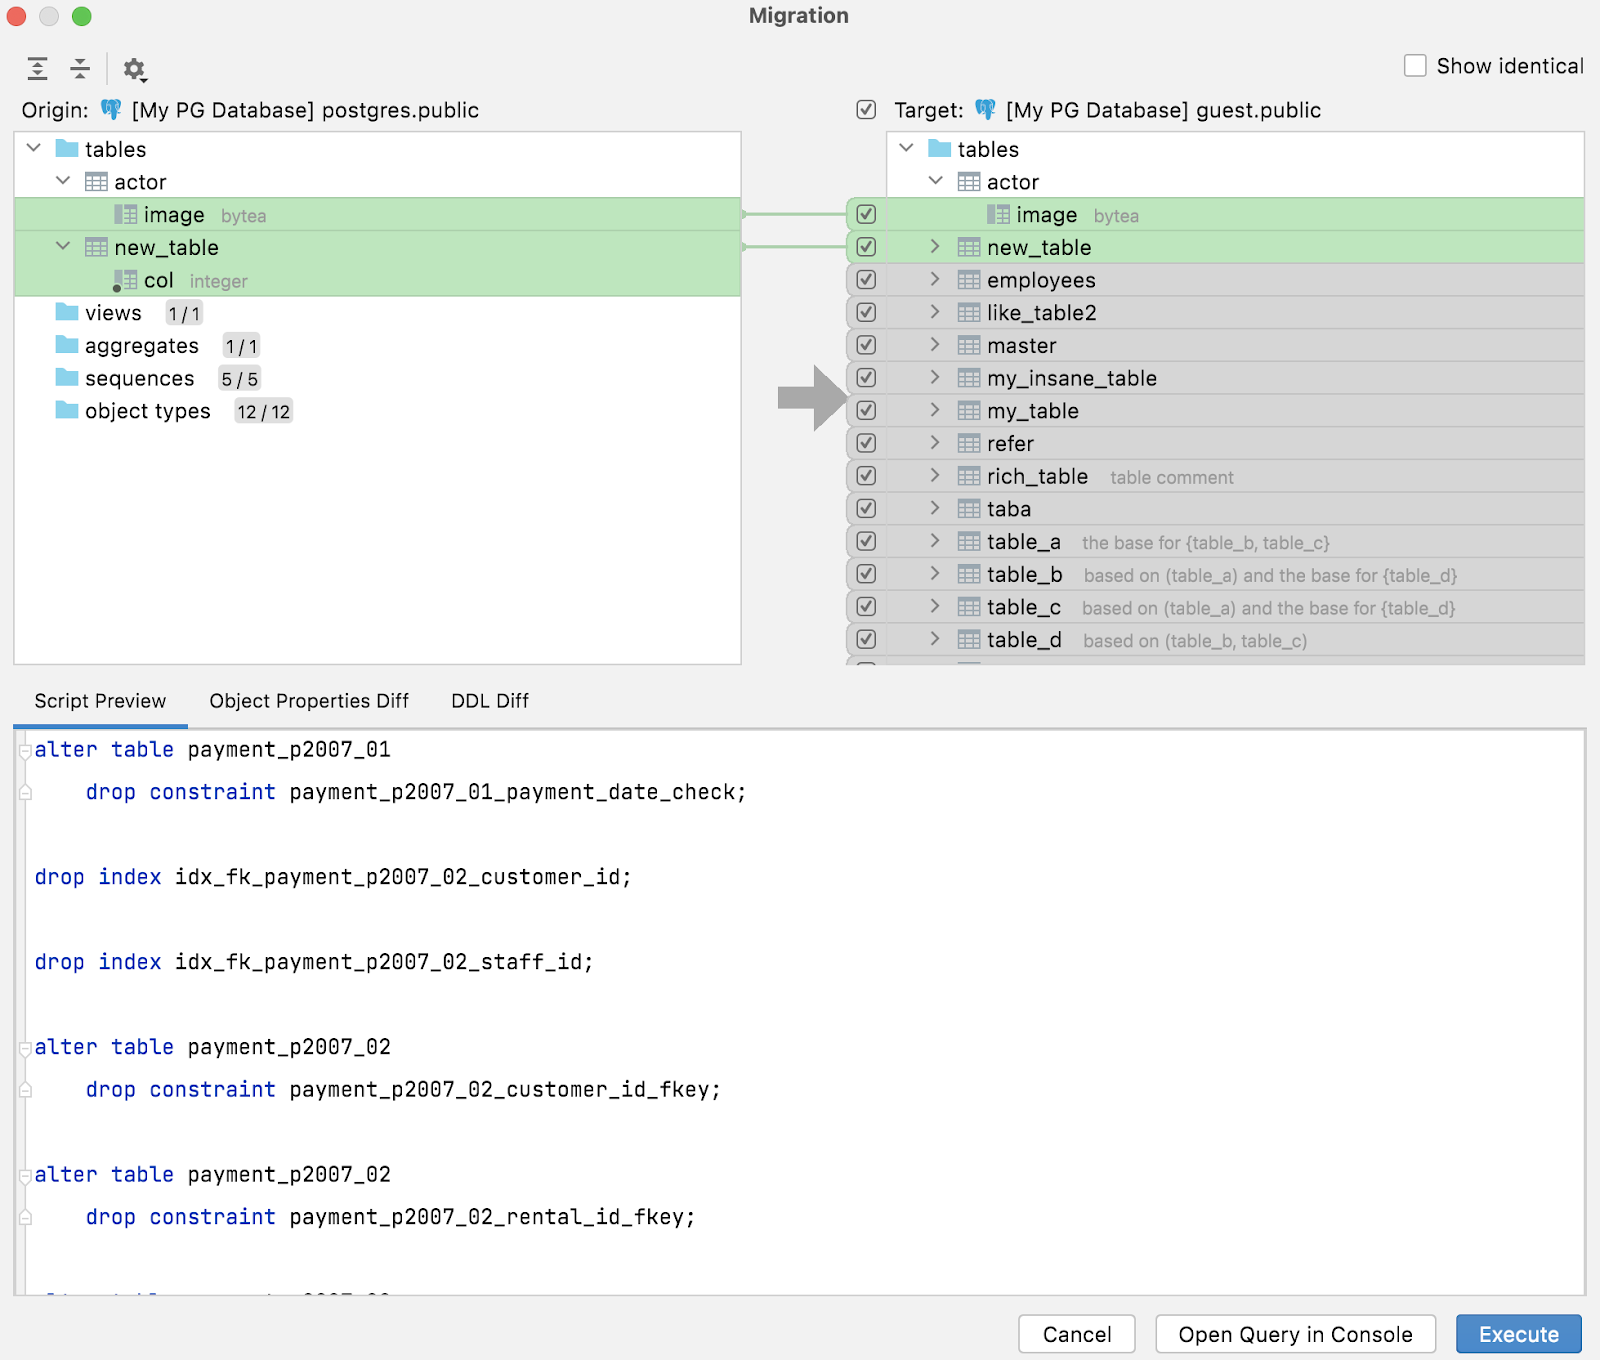The width and height of the screenshot is (1600, 1360).
Task: Click the migrate arrow between panes
Action: tap(812, 398)
